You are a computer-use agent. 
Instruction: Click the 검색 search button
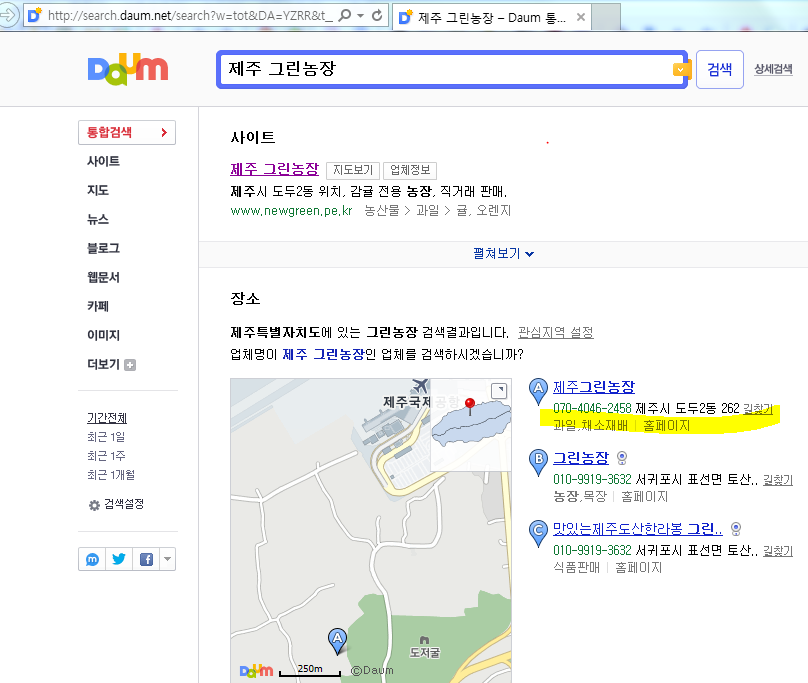(719, 70)
